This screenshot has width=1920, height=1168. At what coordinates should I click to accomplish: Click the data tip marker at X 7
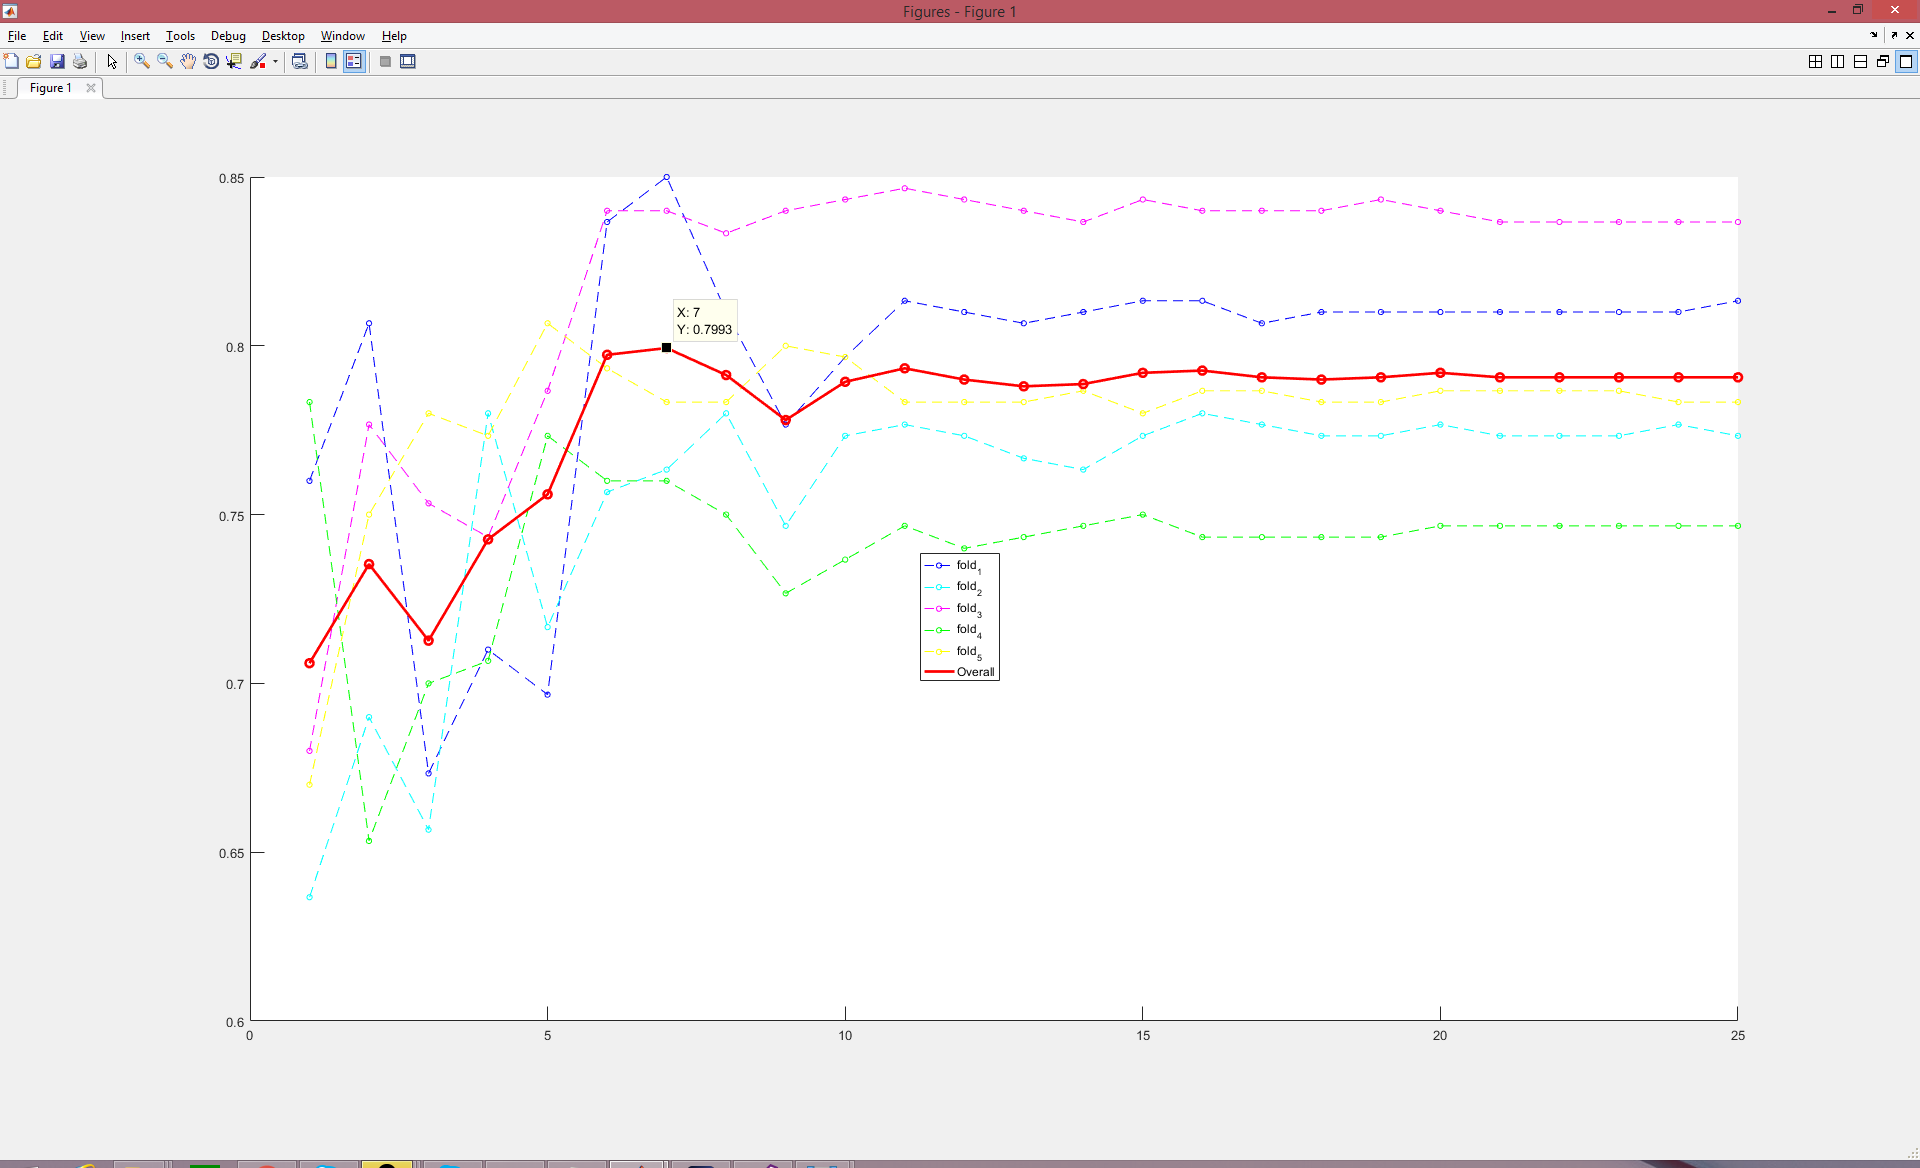(x=666, y=348)
